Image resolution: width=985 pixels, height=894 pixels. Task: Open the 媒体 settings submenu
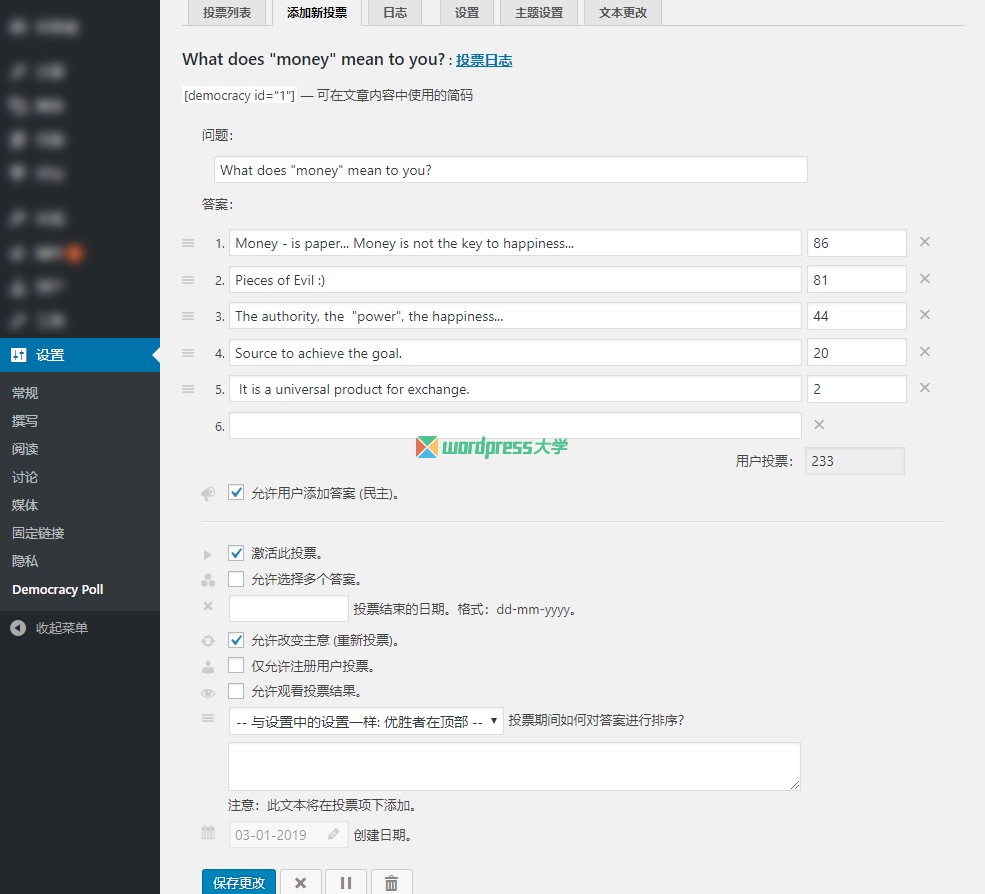25,505
